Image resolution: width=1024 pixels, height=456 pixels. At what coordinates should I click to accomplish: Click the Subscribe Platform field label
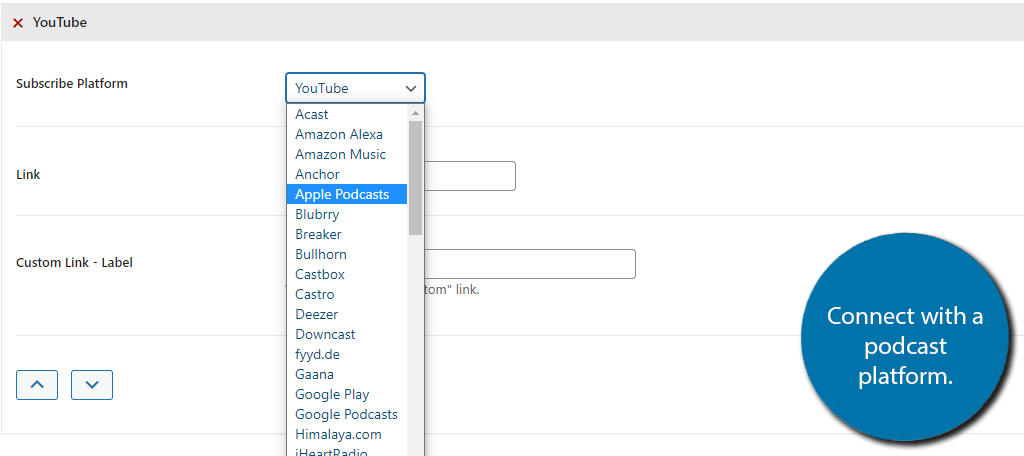click(x=72, y=84)
